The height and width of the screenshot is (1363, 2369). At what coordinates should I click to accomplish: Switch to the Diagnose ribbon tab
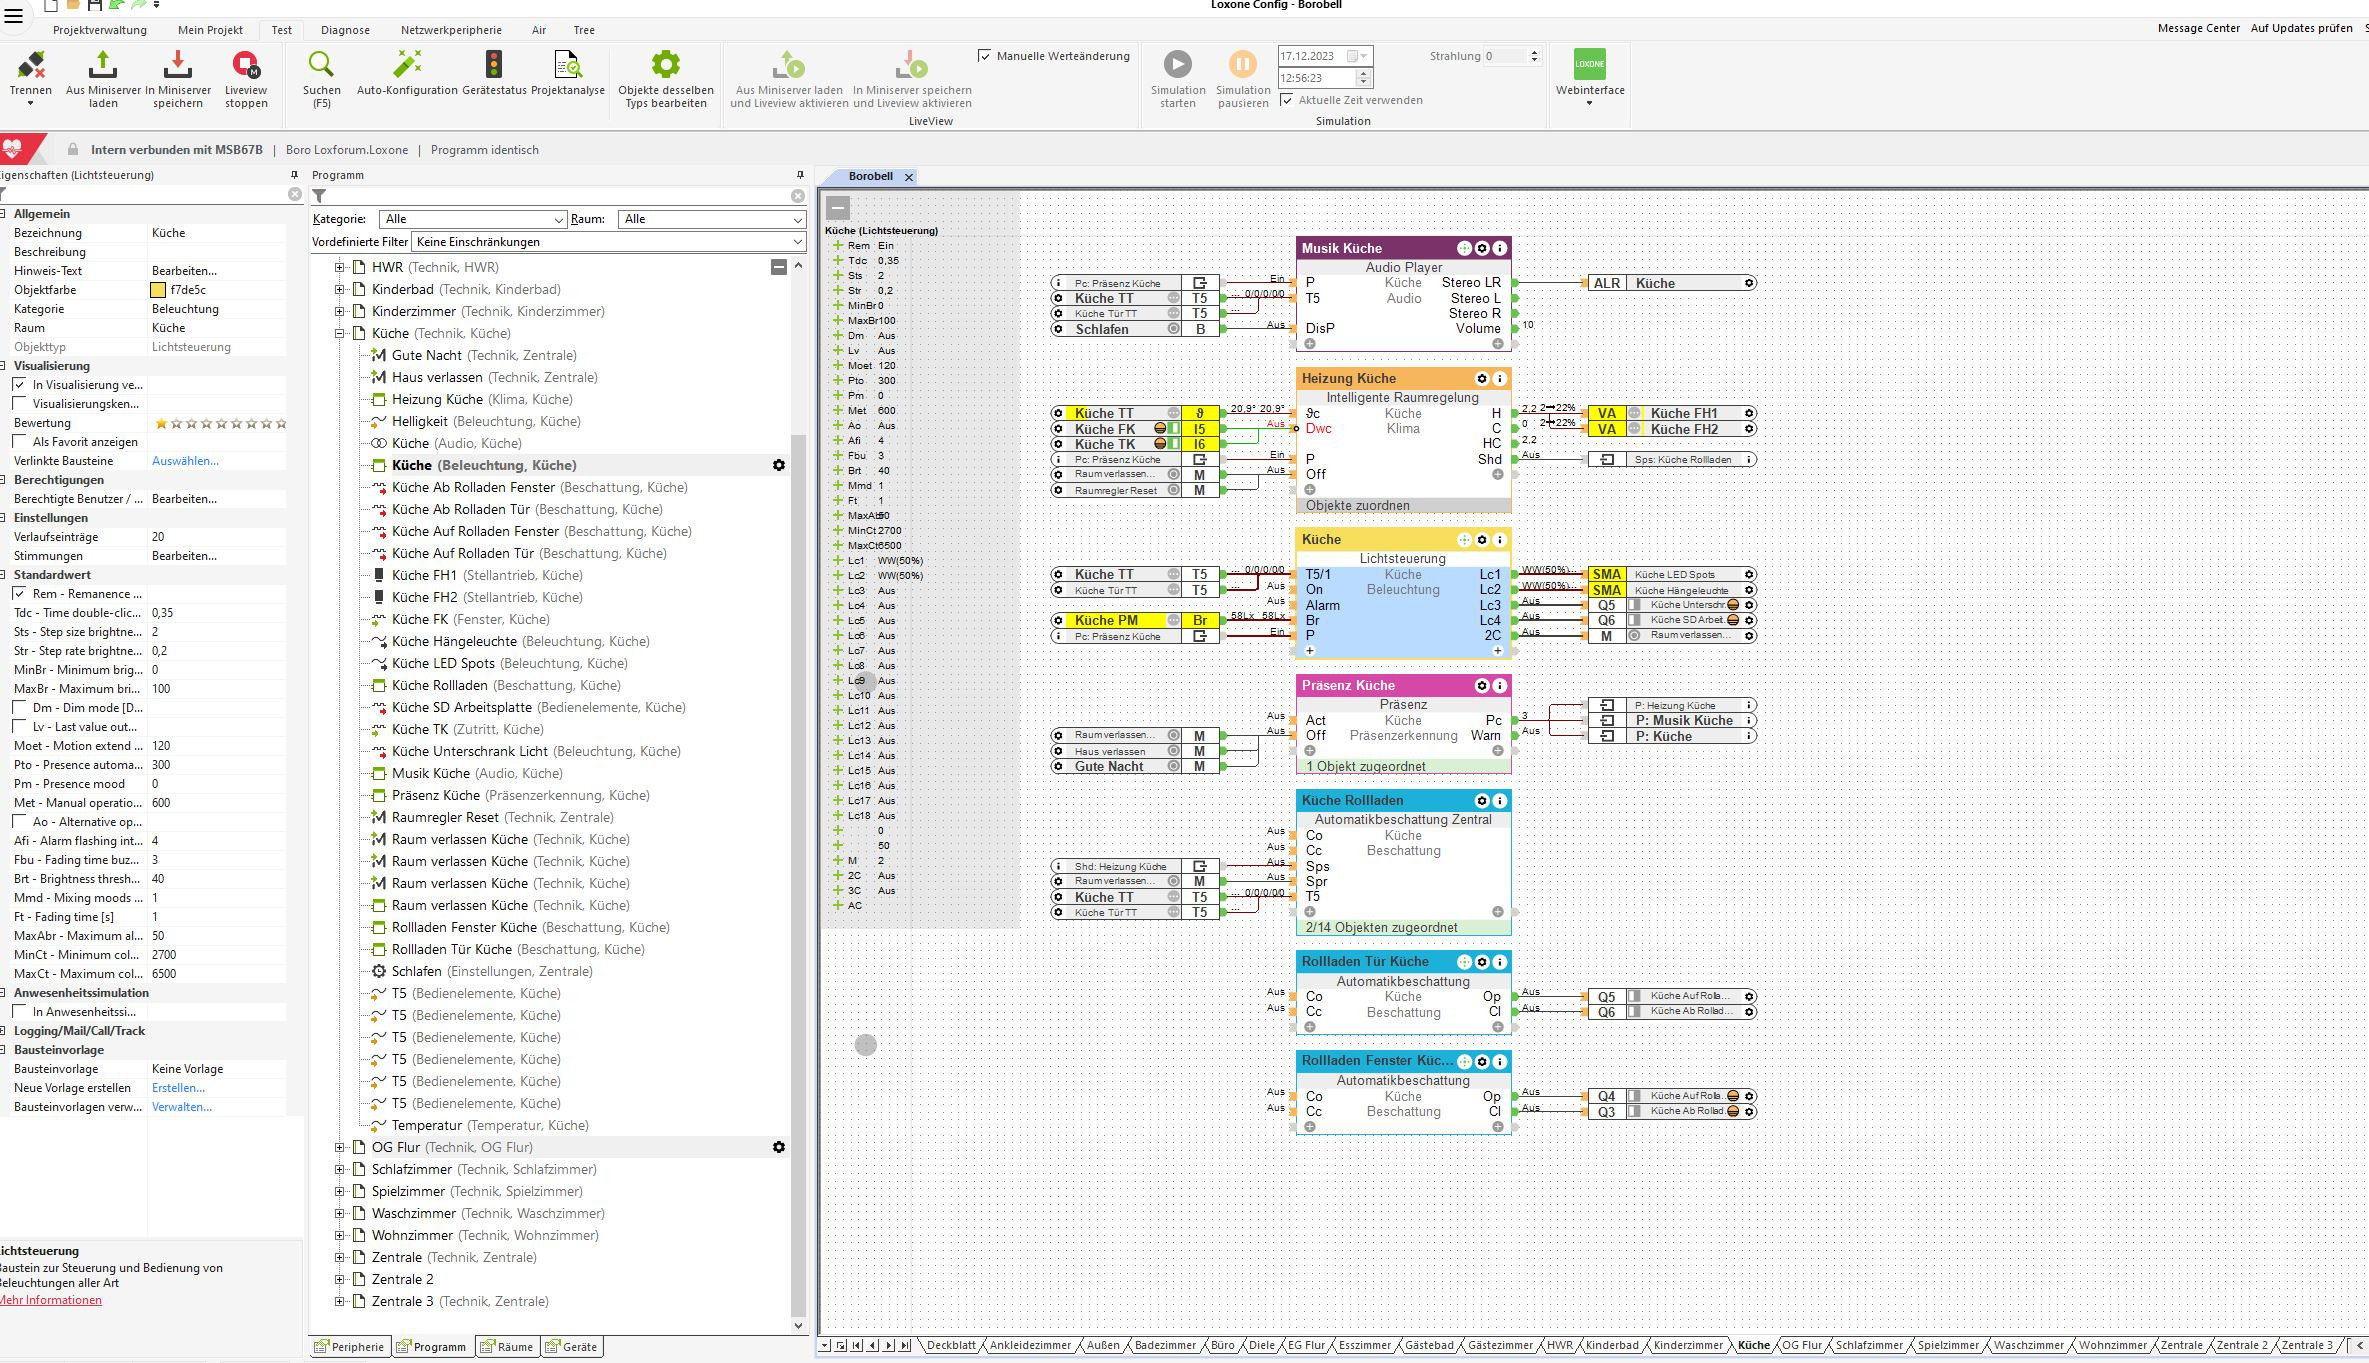tap(345, 30)
